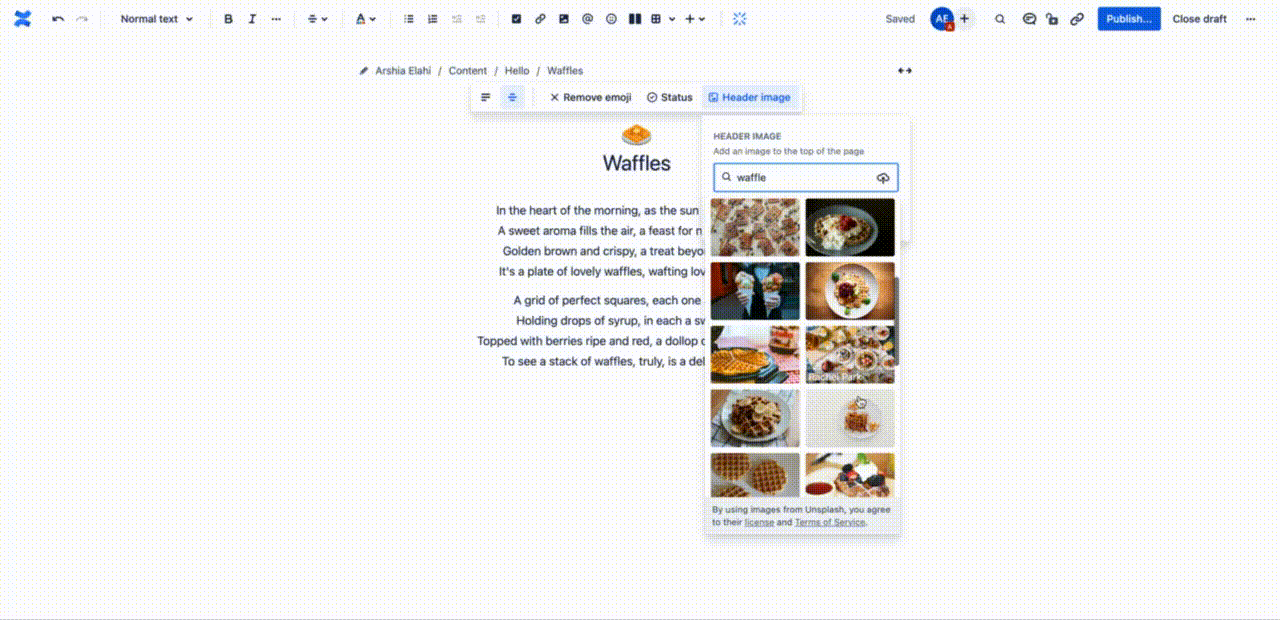Click the Status button
1280x620 pixels.
tap(670, 98)
